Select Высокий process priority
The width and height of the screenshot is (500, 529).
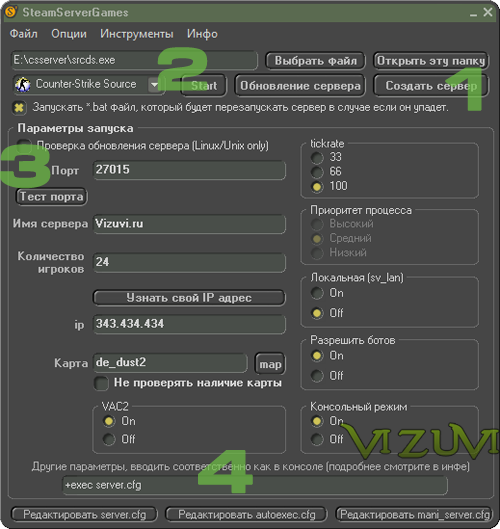point(317,224)
